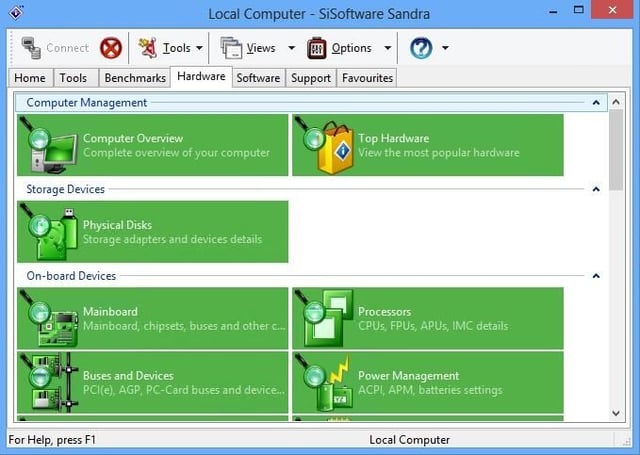Click the Computer Management section heading
Image resolution: width=640 pixels, height=455 pixels.
click(87, 102)
